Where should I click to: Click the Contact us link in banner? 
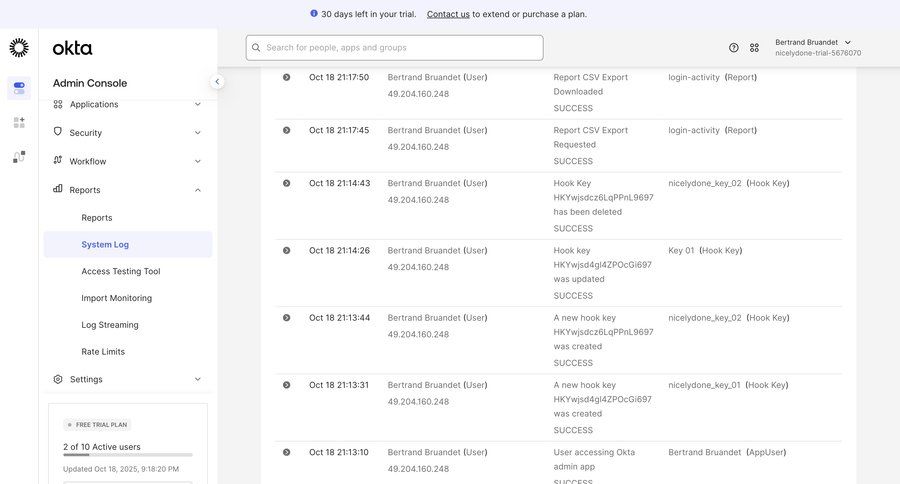448,14
